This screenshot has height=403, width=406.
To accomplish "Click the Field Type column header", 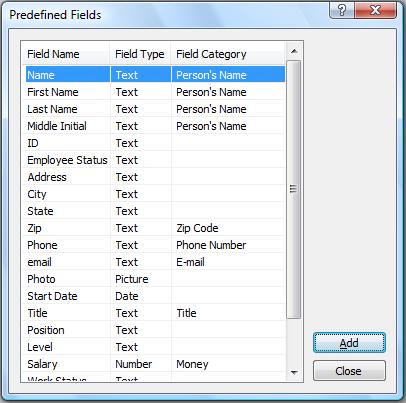I will coord(140,54).
